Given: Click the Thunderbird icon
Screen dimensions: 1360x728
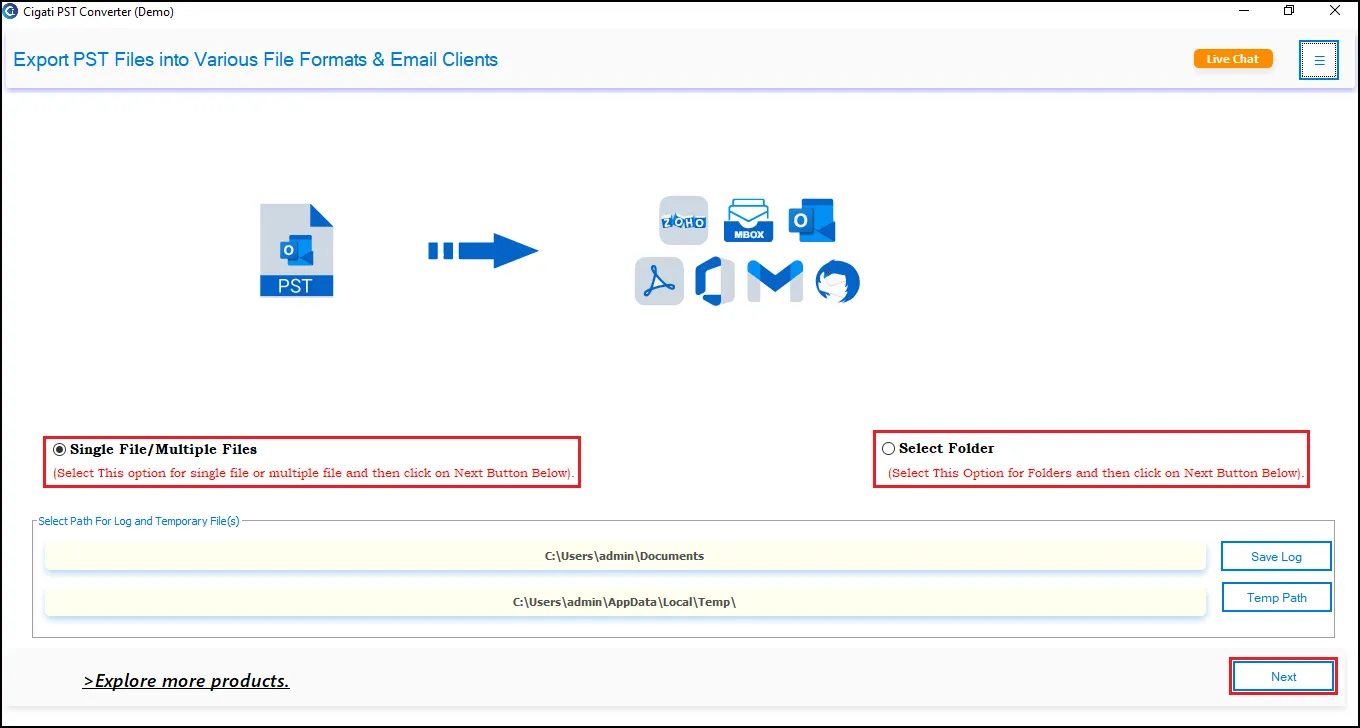Looking at the screenshot, I should click(837, 282).
